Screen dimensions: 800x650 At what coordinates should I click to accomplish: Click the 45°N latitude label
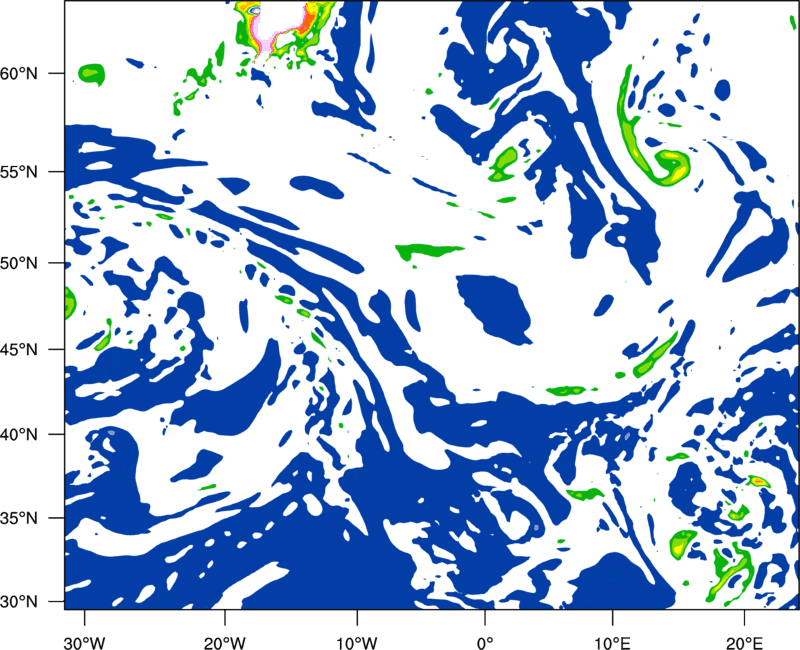[19, 349]
